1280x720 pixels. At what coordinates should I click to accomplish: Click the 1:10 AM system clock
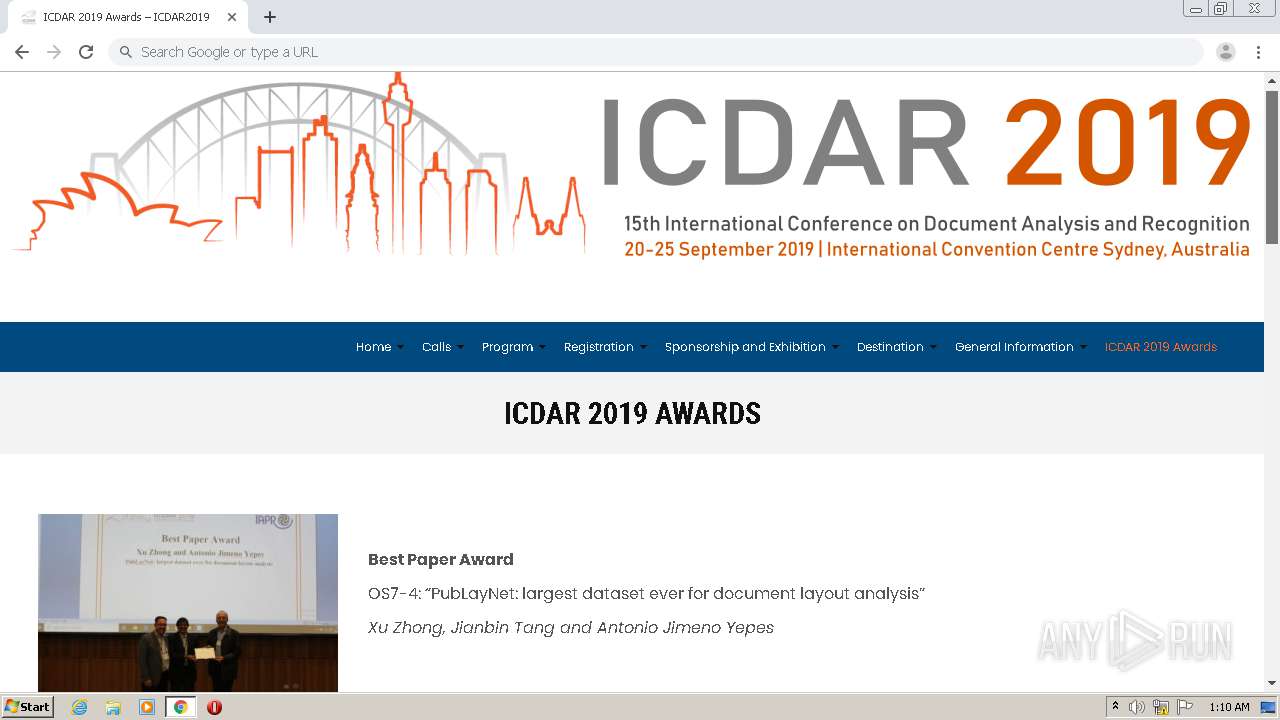1229,707
